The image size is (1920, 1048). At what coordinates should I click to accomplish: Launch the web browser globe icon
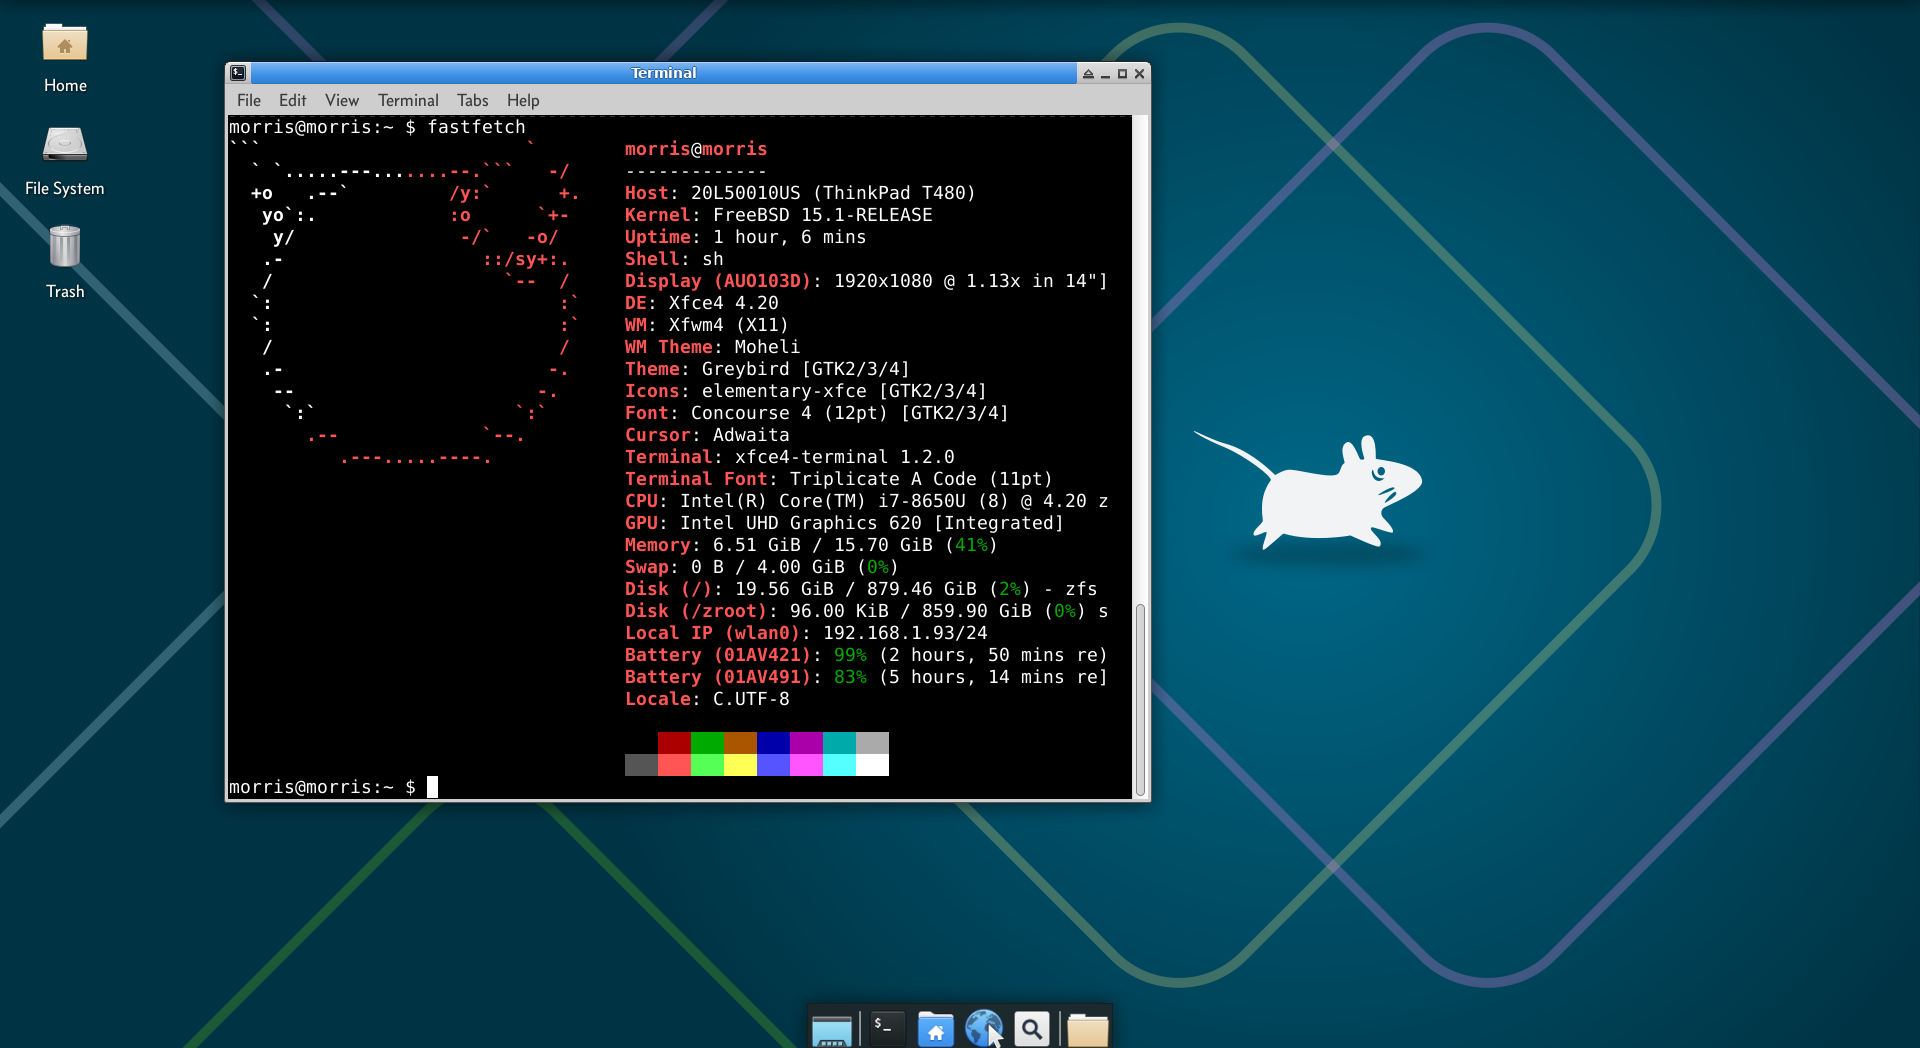coord(984,1028)
